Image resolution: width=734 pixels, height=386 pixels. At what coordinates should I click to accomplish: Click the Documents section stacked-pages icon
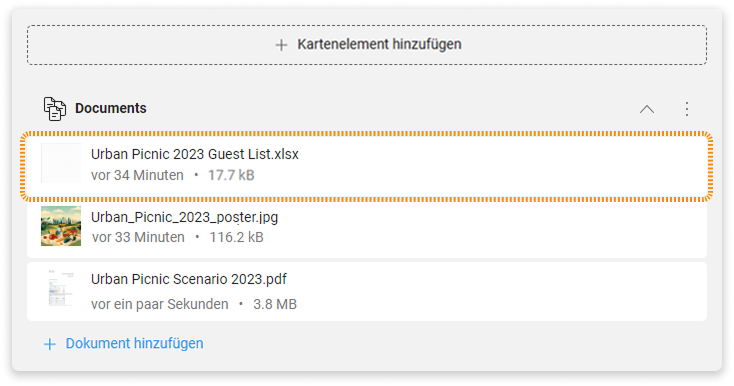pos(55,109)
